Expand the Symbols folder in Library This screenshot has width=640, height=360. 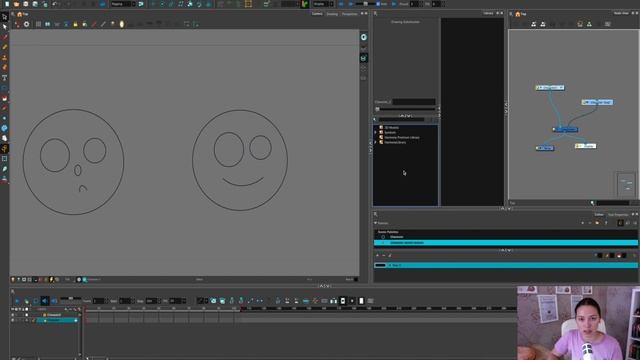pyautogui.click(x=376, y=132)
